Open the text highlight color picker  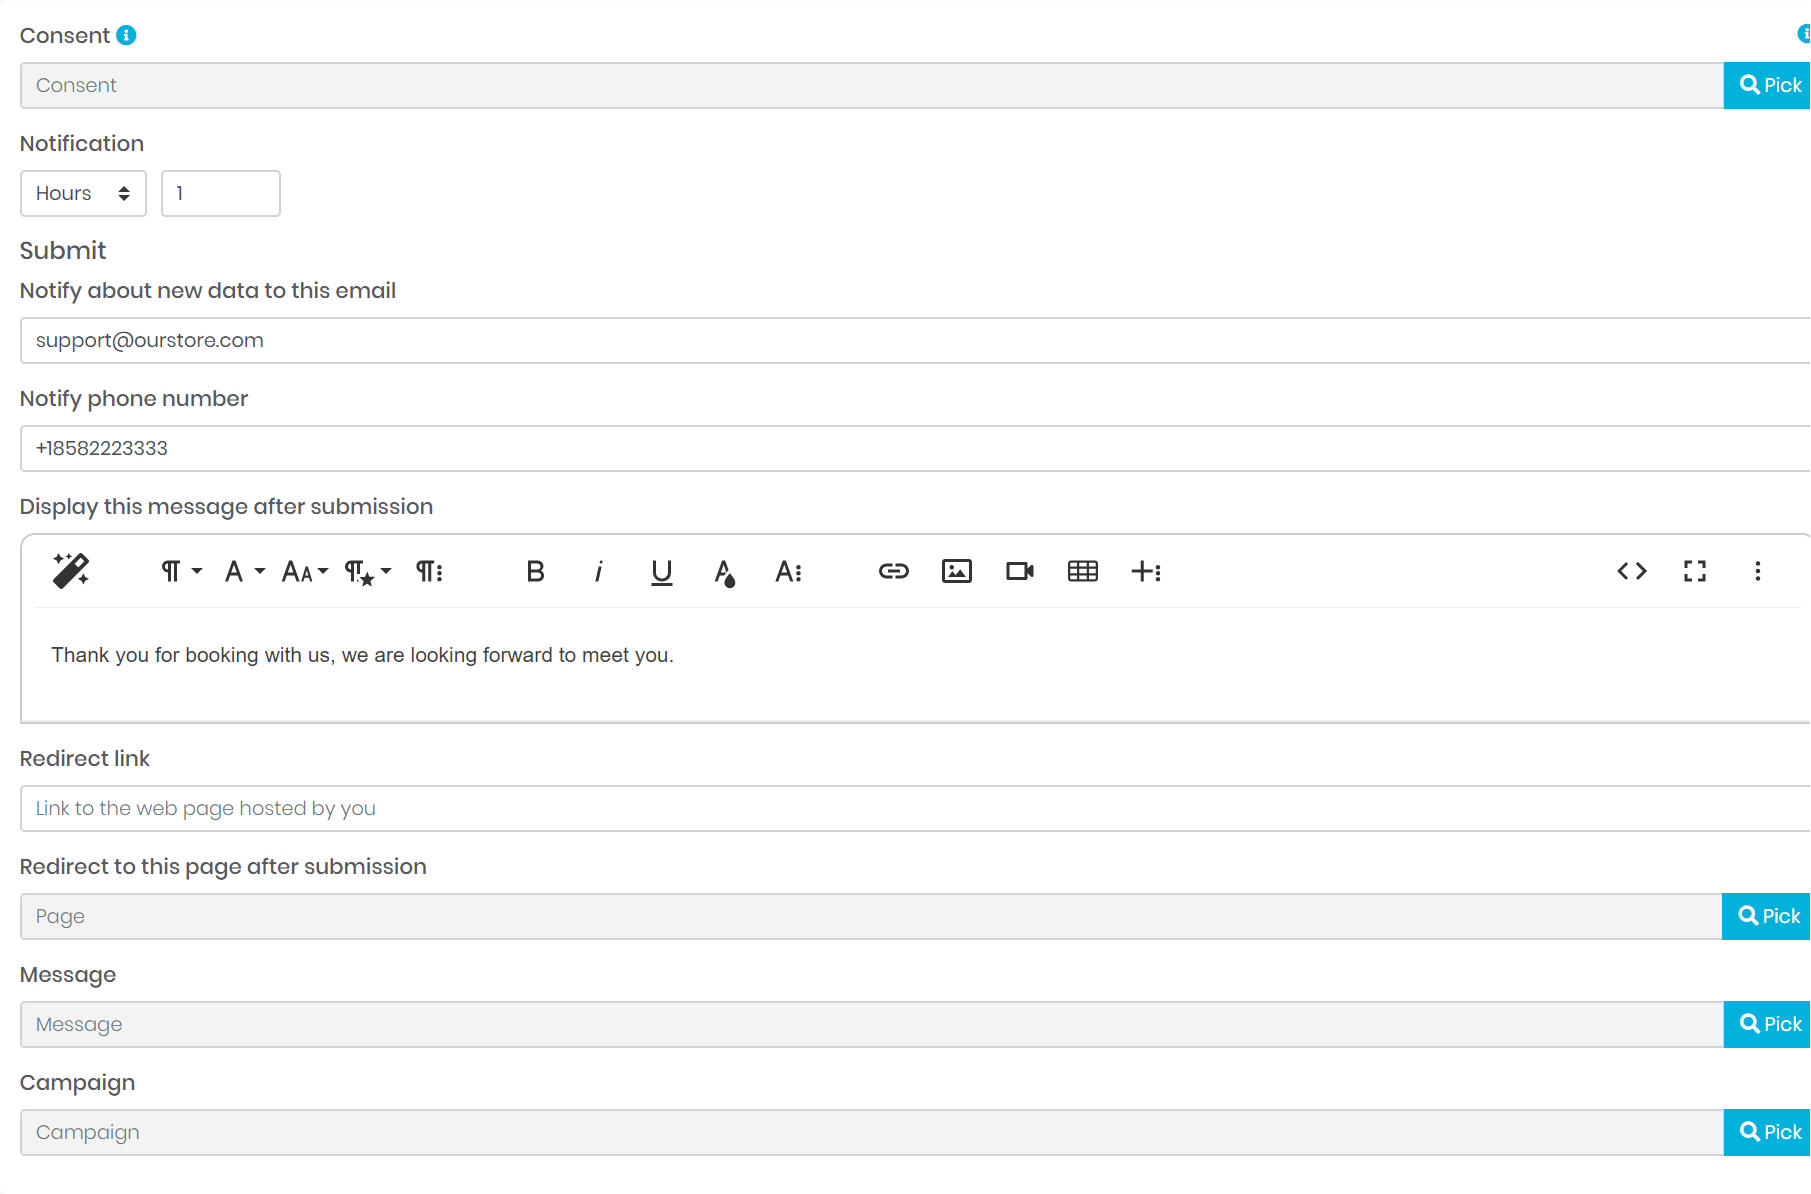click(726, 571)
